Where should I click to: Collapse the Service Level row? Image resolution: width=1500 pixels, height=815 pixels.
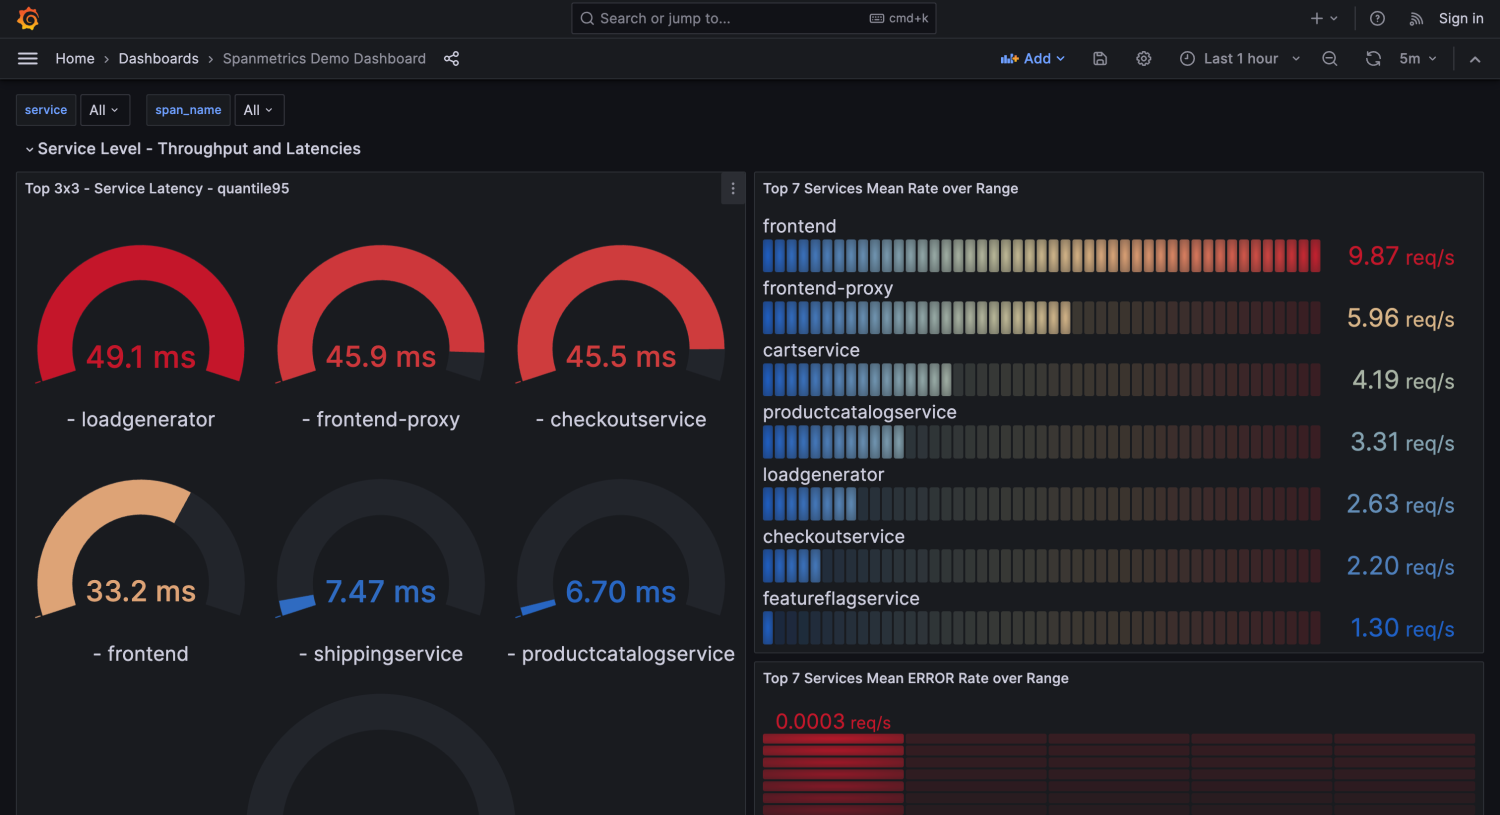coord(30,149)
